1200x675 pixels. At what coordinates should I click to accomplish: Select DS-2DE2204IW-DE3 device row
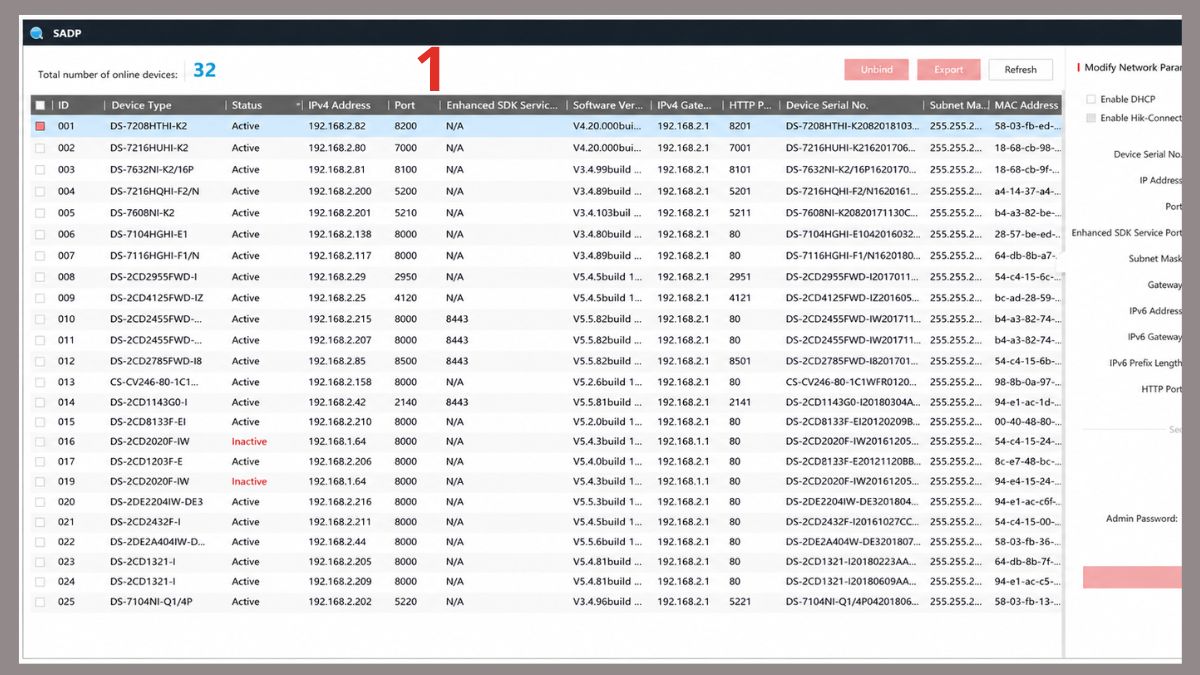[545, 502]
